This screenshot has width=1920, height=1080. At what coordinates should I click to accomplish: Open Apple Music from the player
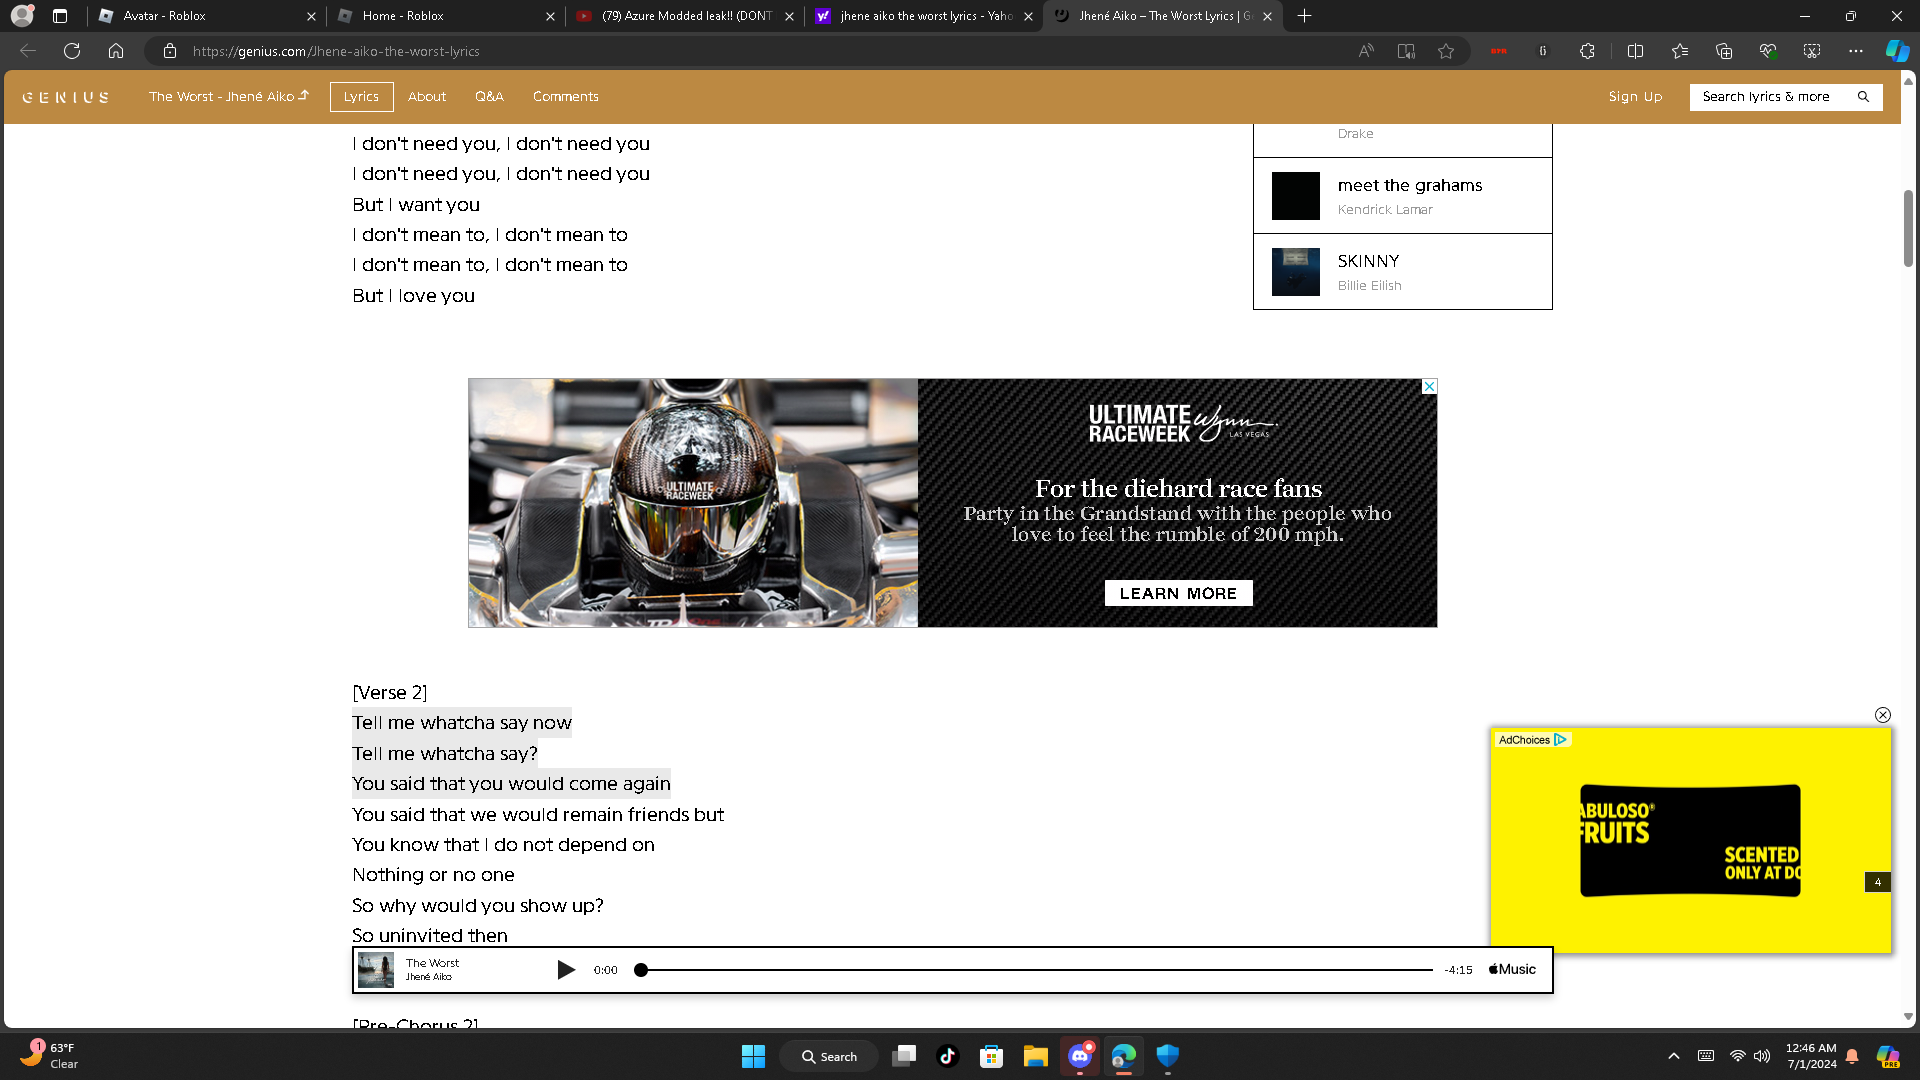click(1512, 970)
